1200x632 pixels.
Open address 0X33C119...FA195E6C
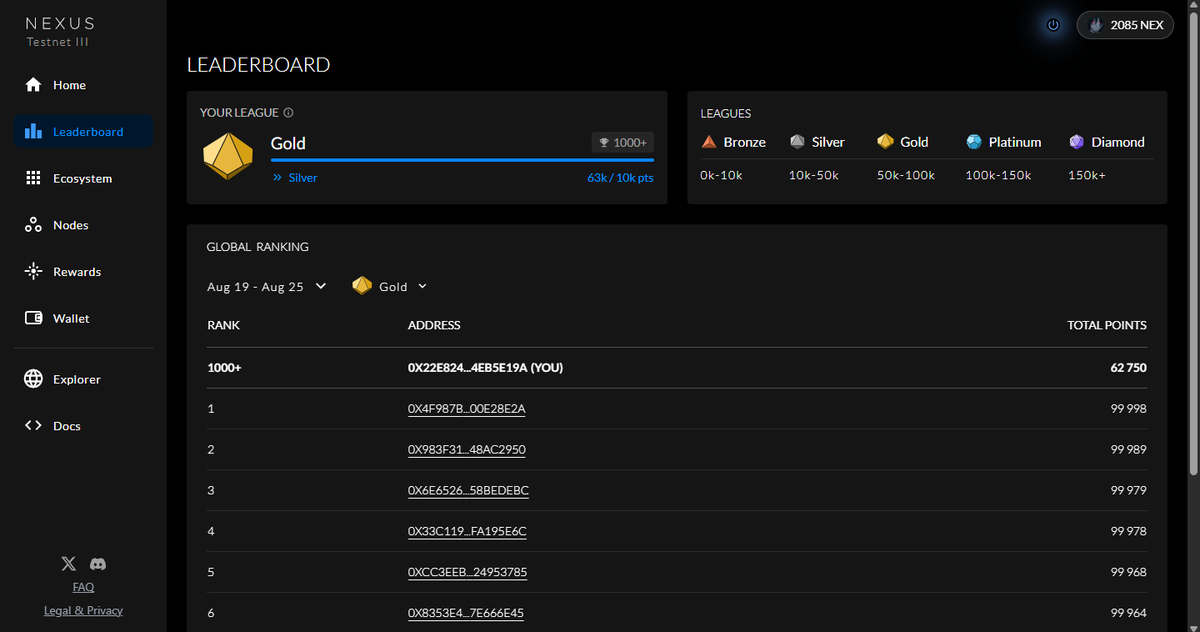coord(467,531)
